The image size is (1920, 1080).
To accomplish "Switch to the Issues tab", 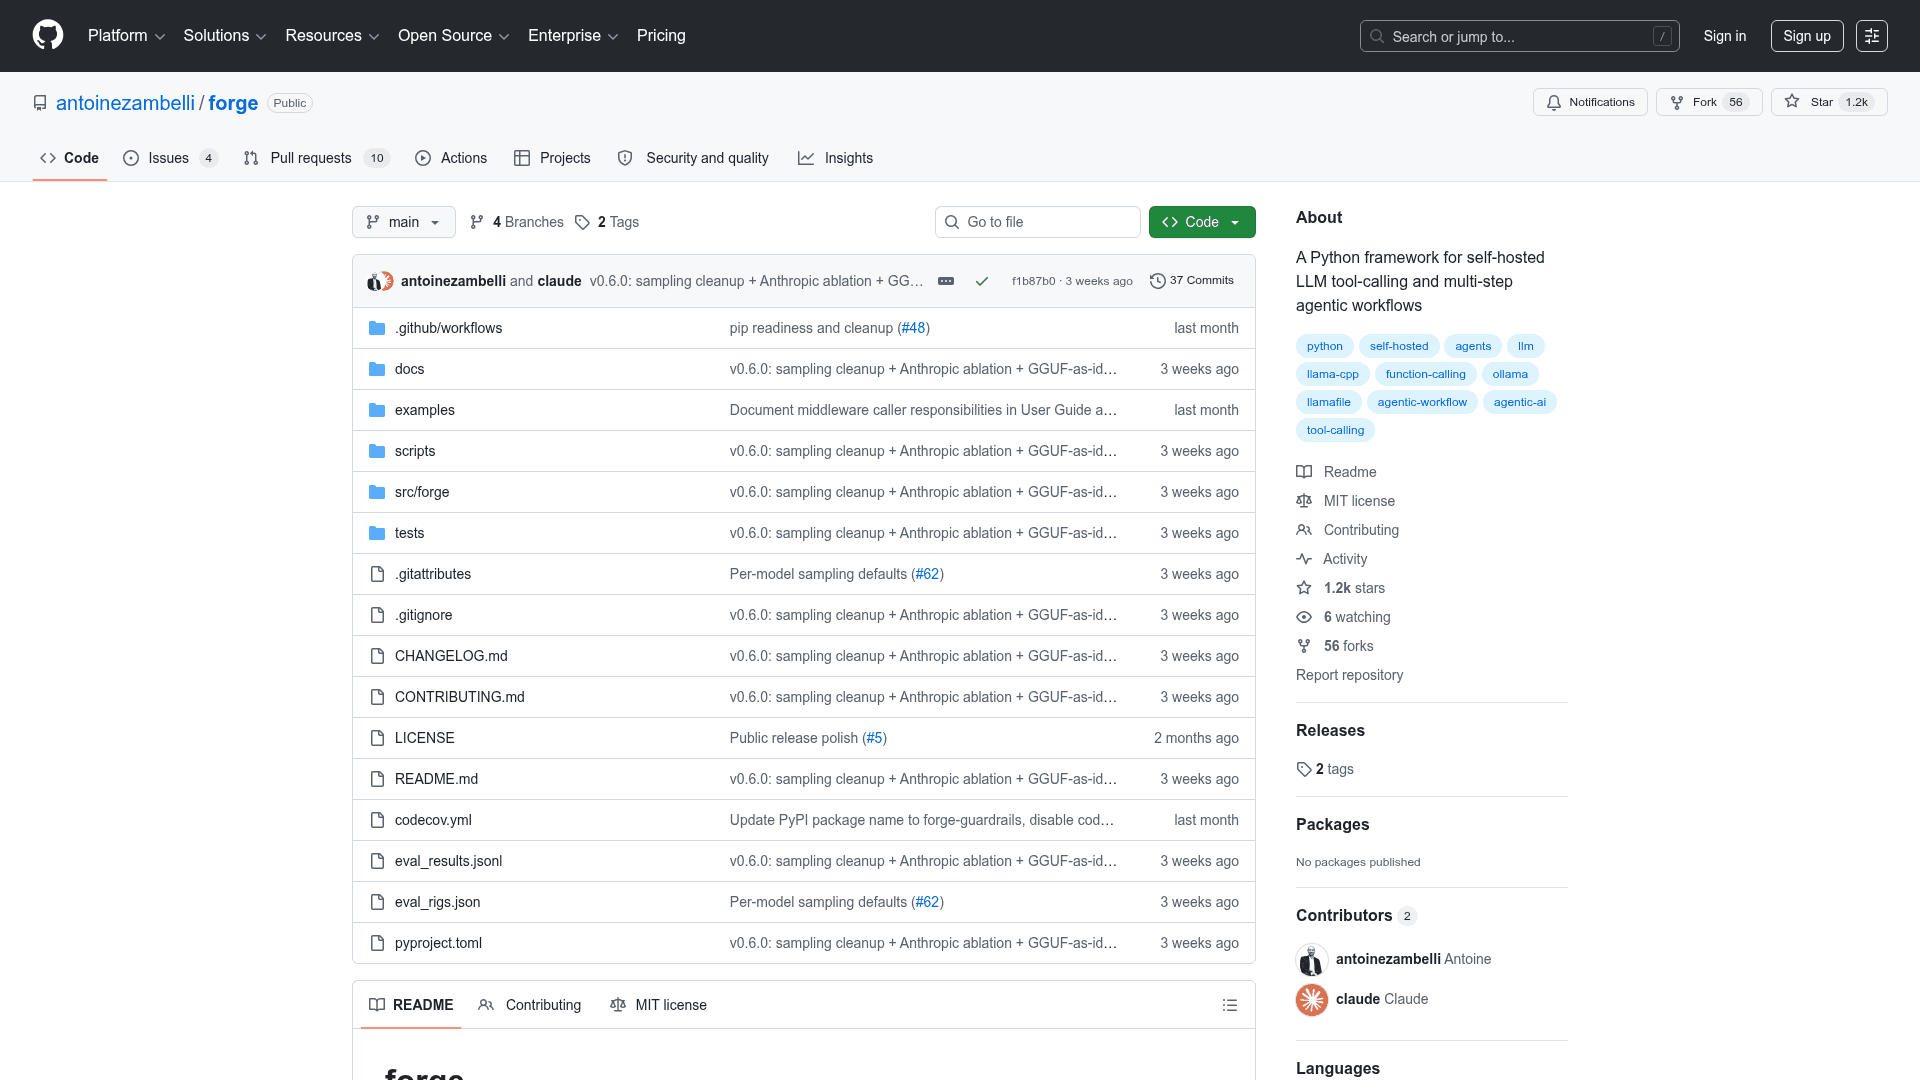I will pos(170,158).
